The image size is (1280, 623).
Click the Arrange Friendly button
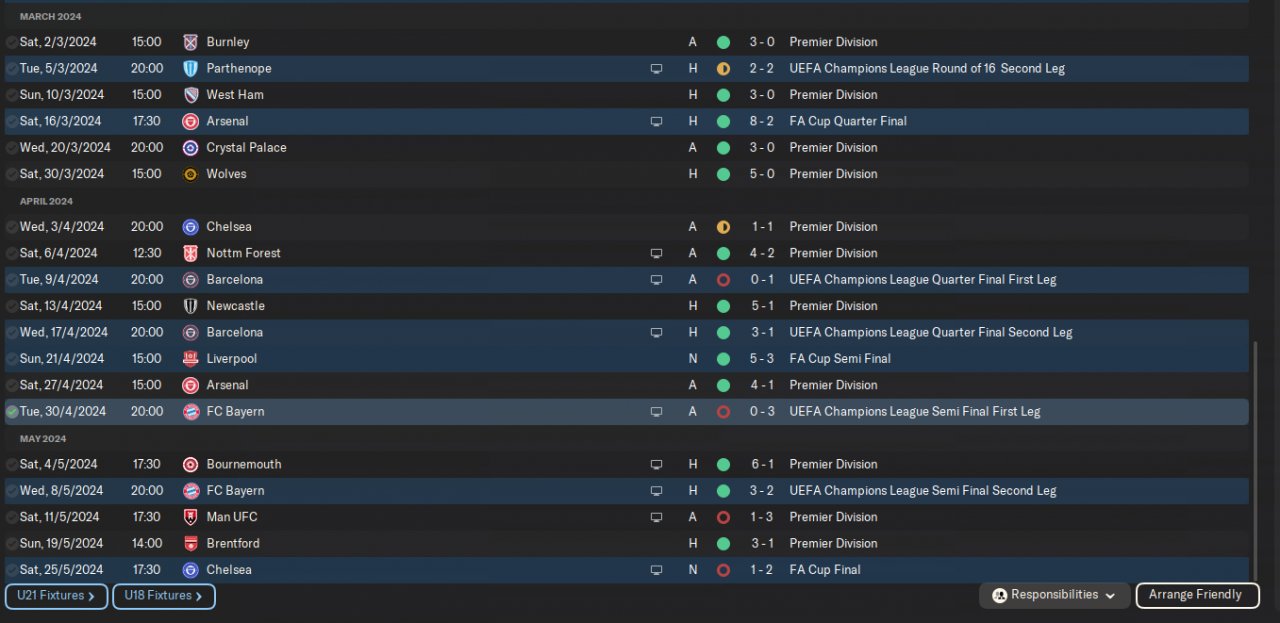coord(1195,595)
